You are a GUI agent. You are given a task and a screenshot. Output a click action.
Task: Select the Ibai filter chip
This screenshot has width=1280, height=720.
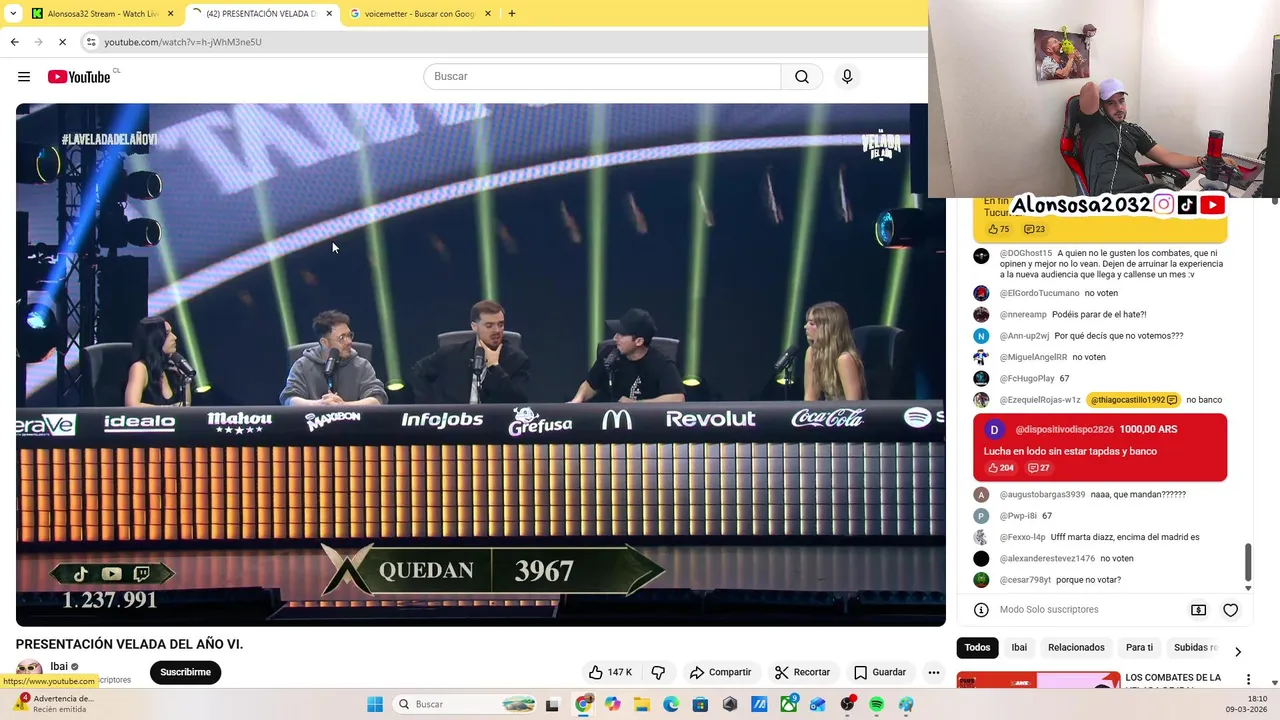(x=1019, y=647)
